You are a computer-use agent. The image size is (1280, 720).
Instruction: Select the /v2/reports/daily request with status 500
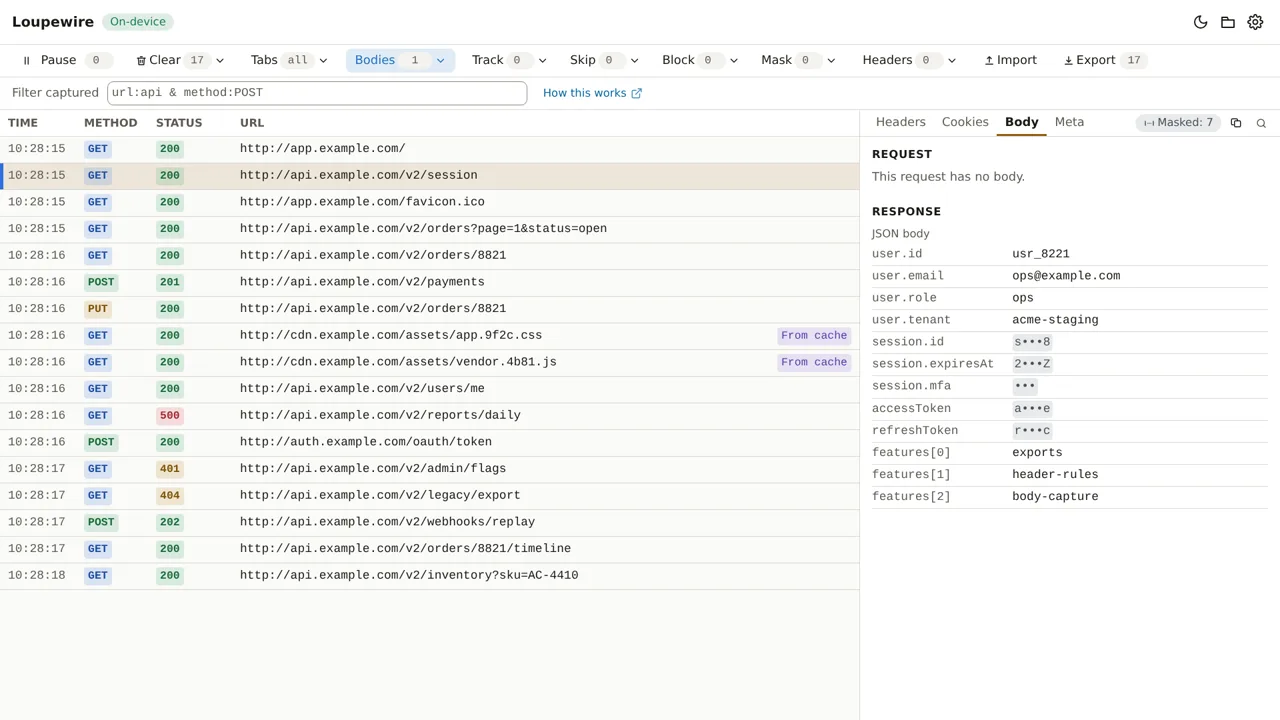click(x=430, y=415)
